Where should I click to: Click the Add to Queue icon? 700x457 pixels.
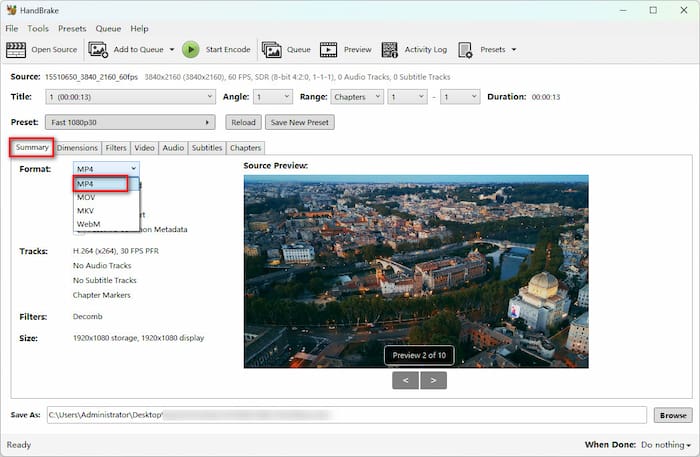tap(98, 50)
